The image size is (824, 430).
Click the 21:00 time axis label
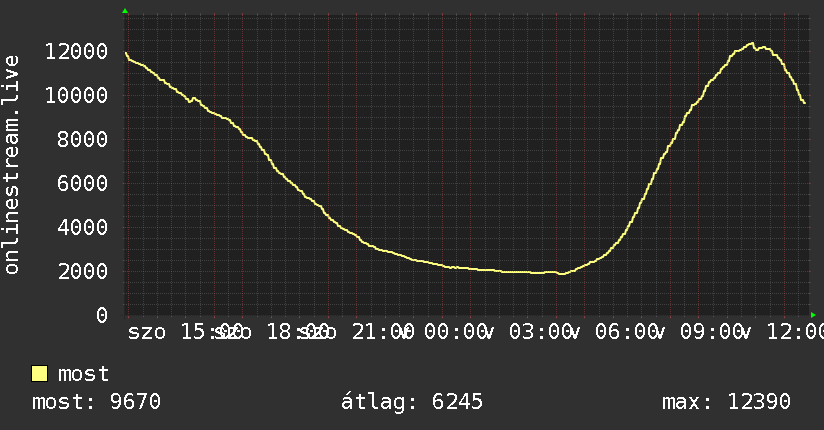coord(383,332)
